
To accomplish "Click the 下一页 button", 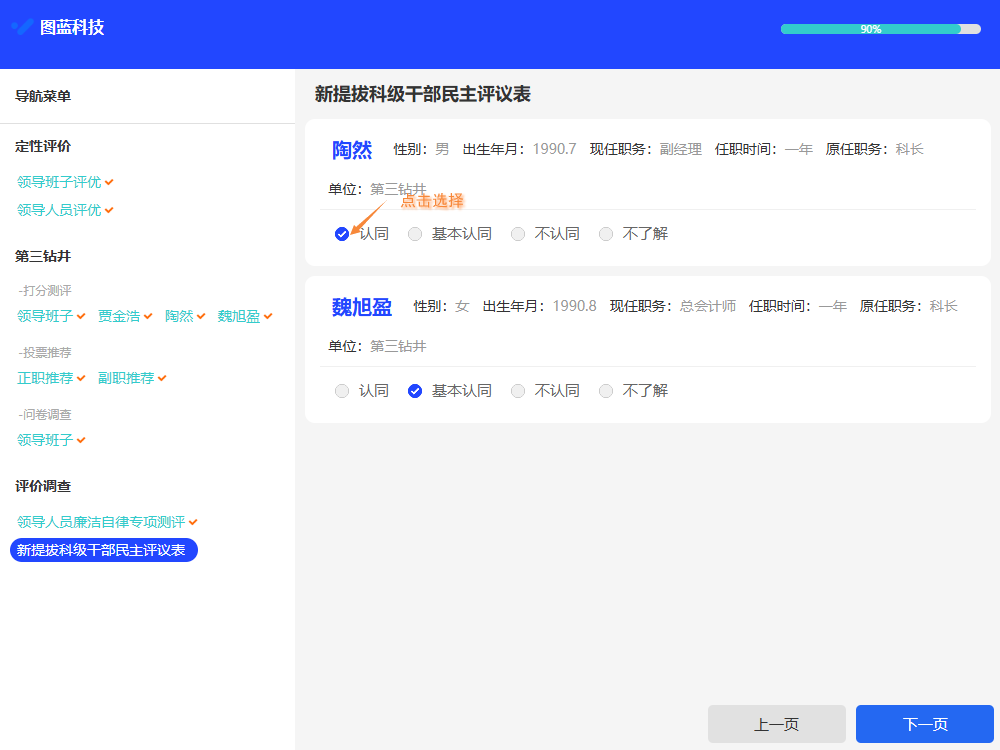I will point(925,723).
